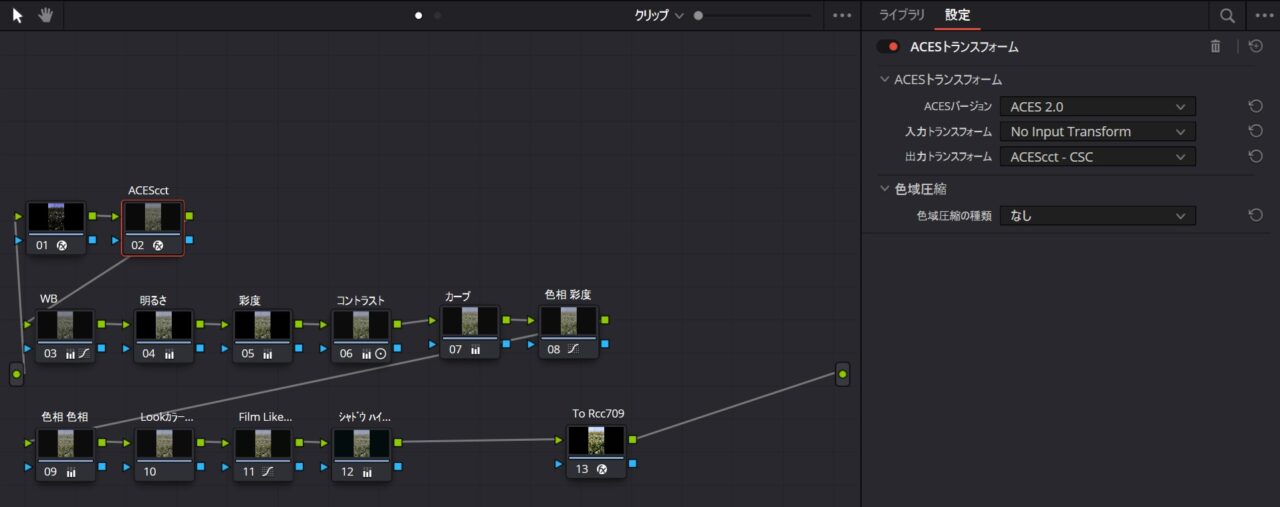Open the ACEScct - CSC output dropdown

[1097, 156]
